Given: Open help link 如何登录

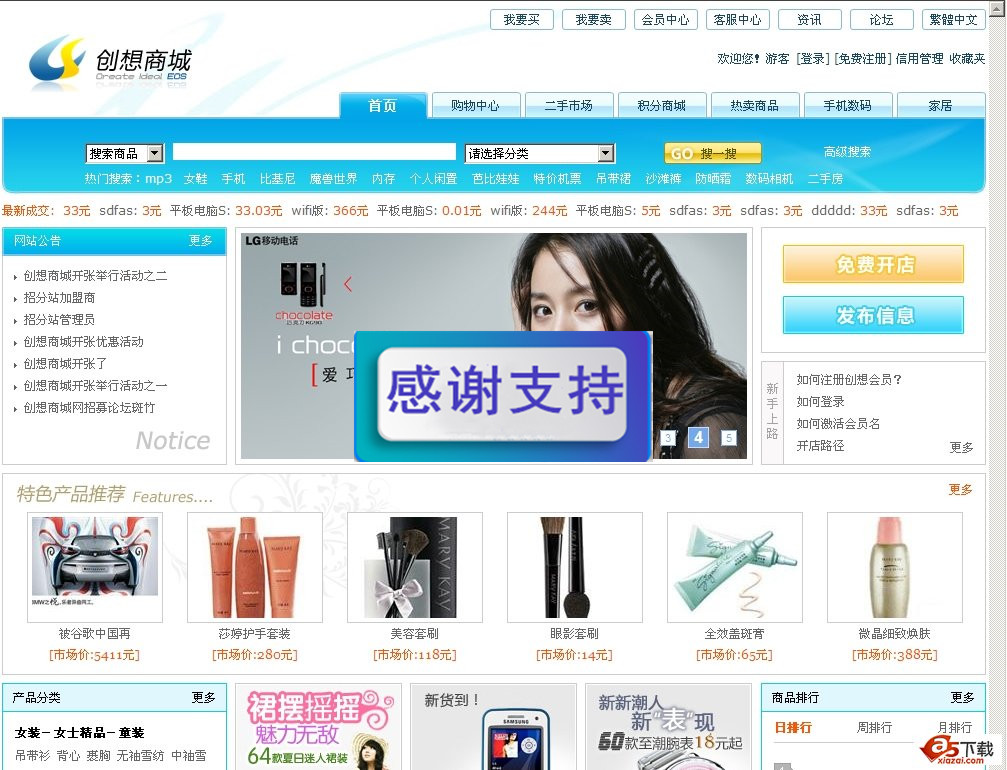Looking at the screenshot, I should tap(820, 402).
